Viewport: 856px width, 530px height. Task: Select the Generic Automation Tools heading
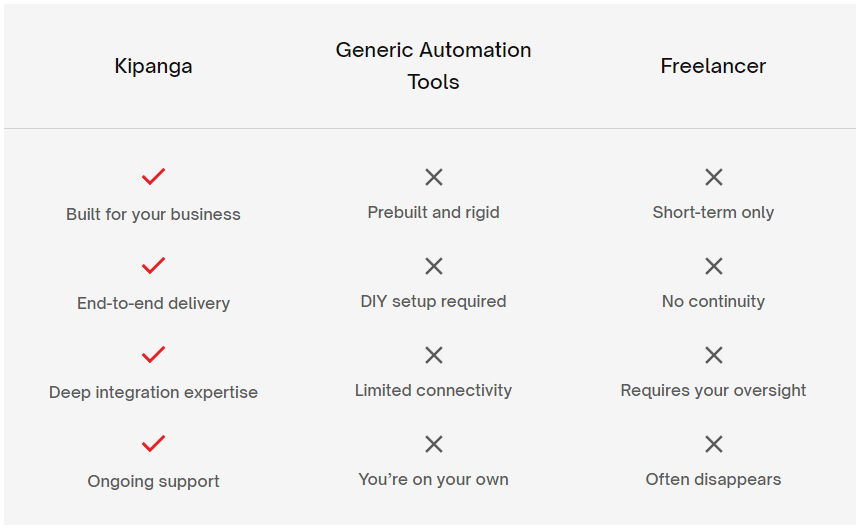433,65
